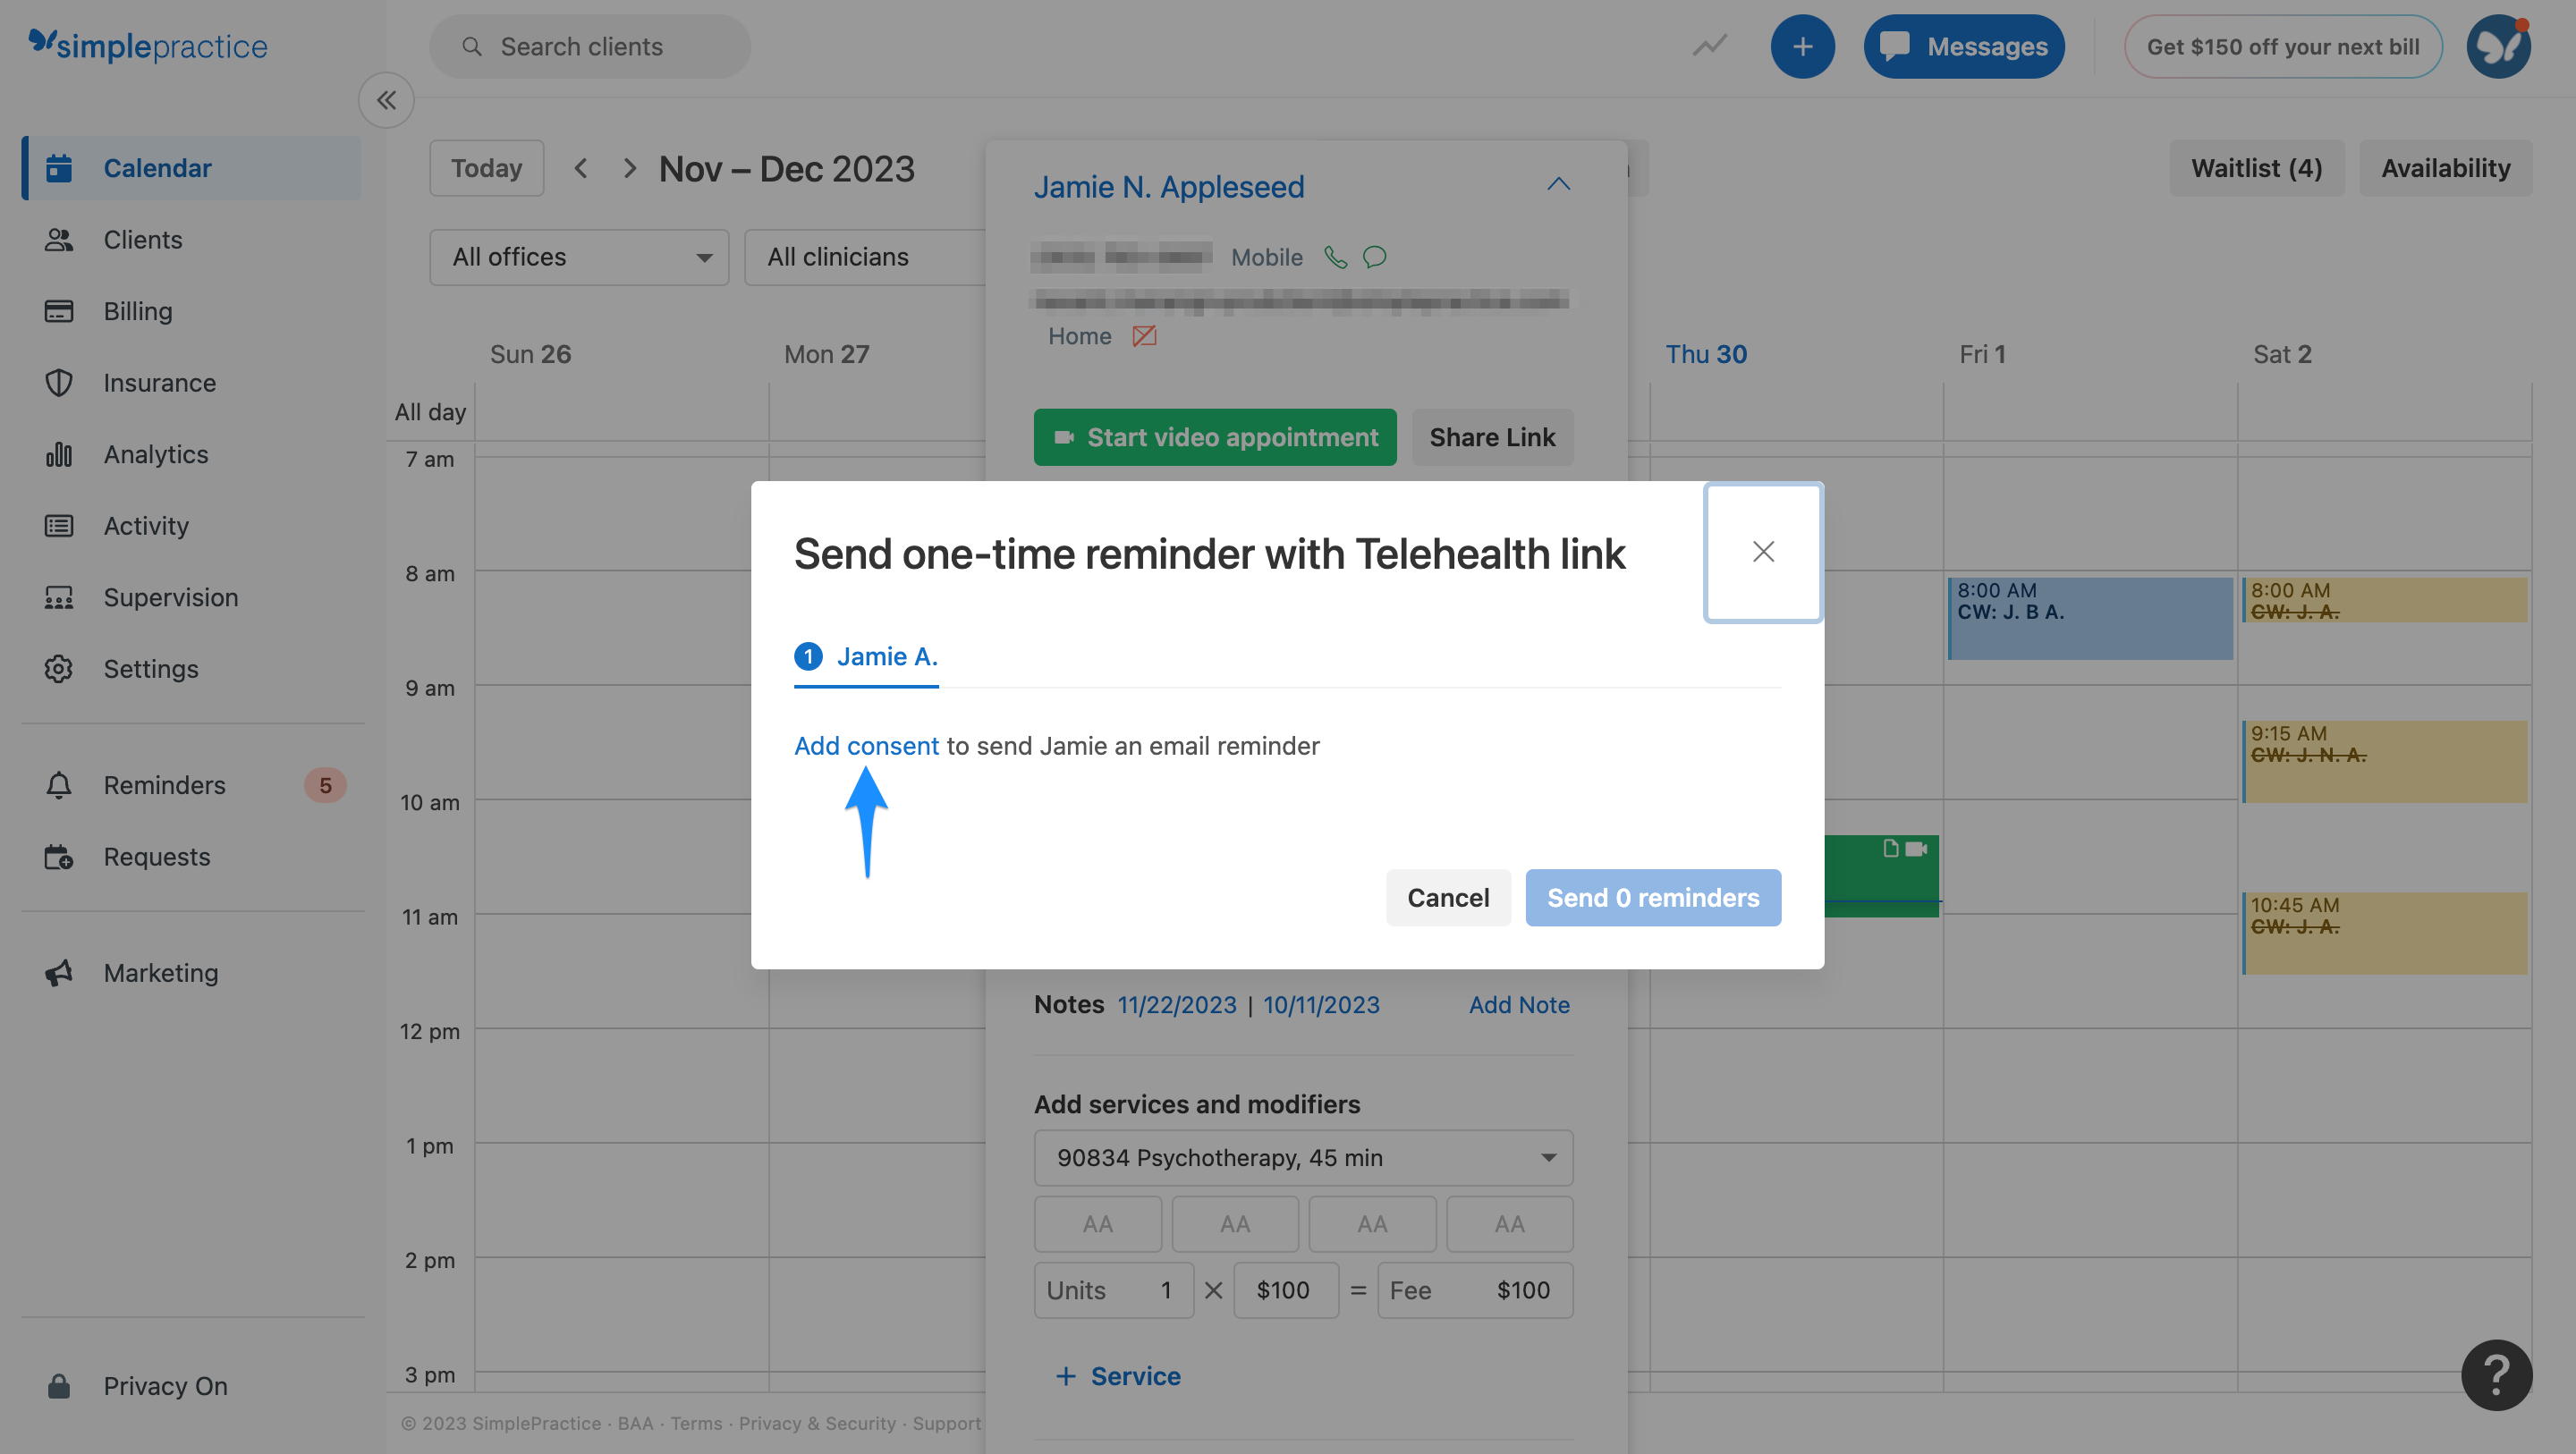Go to previous week arrow
This screenshot has height=1454, width=2576.
tap(581, 168)
